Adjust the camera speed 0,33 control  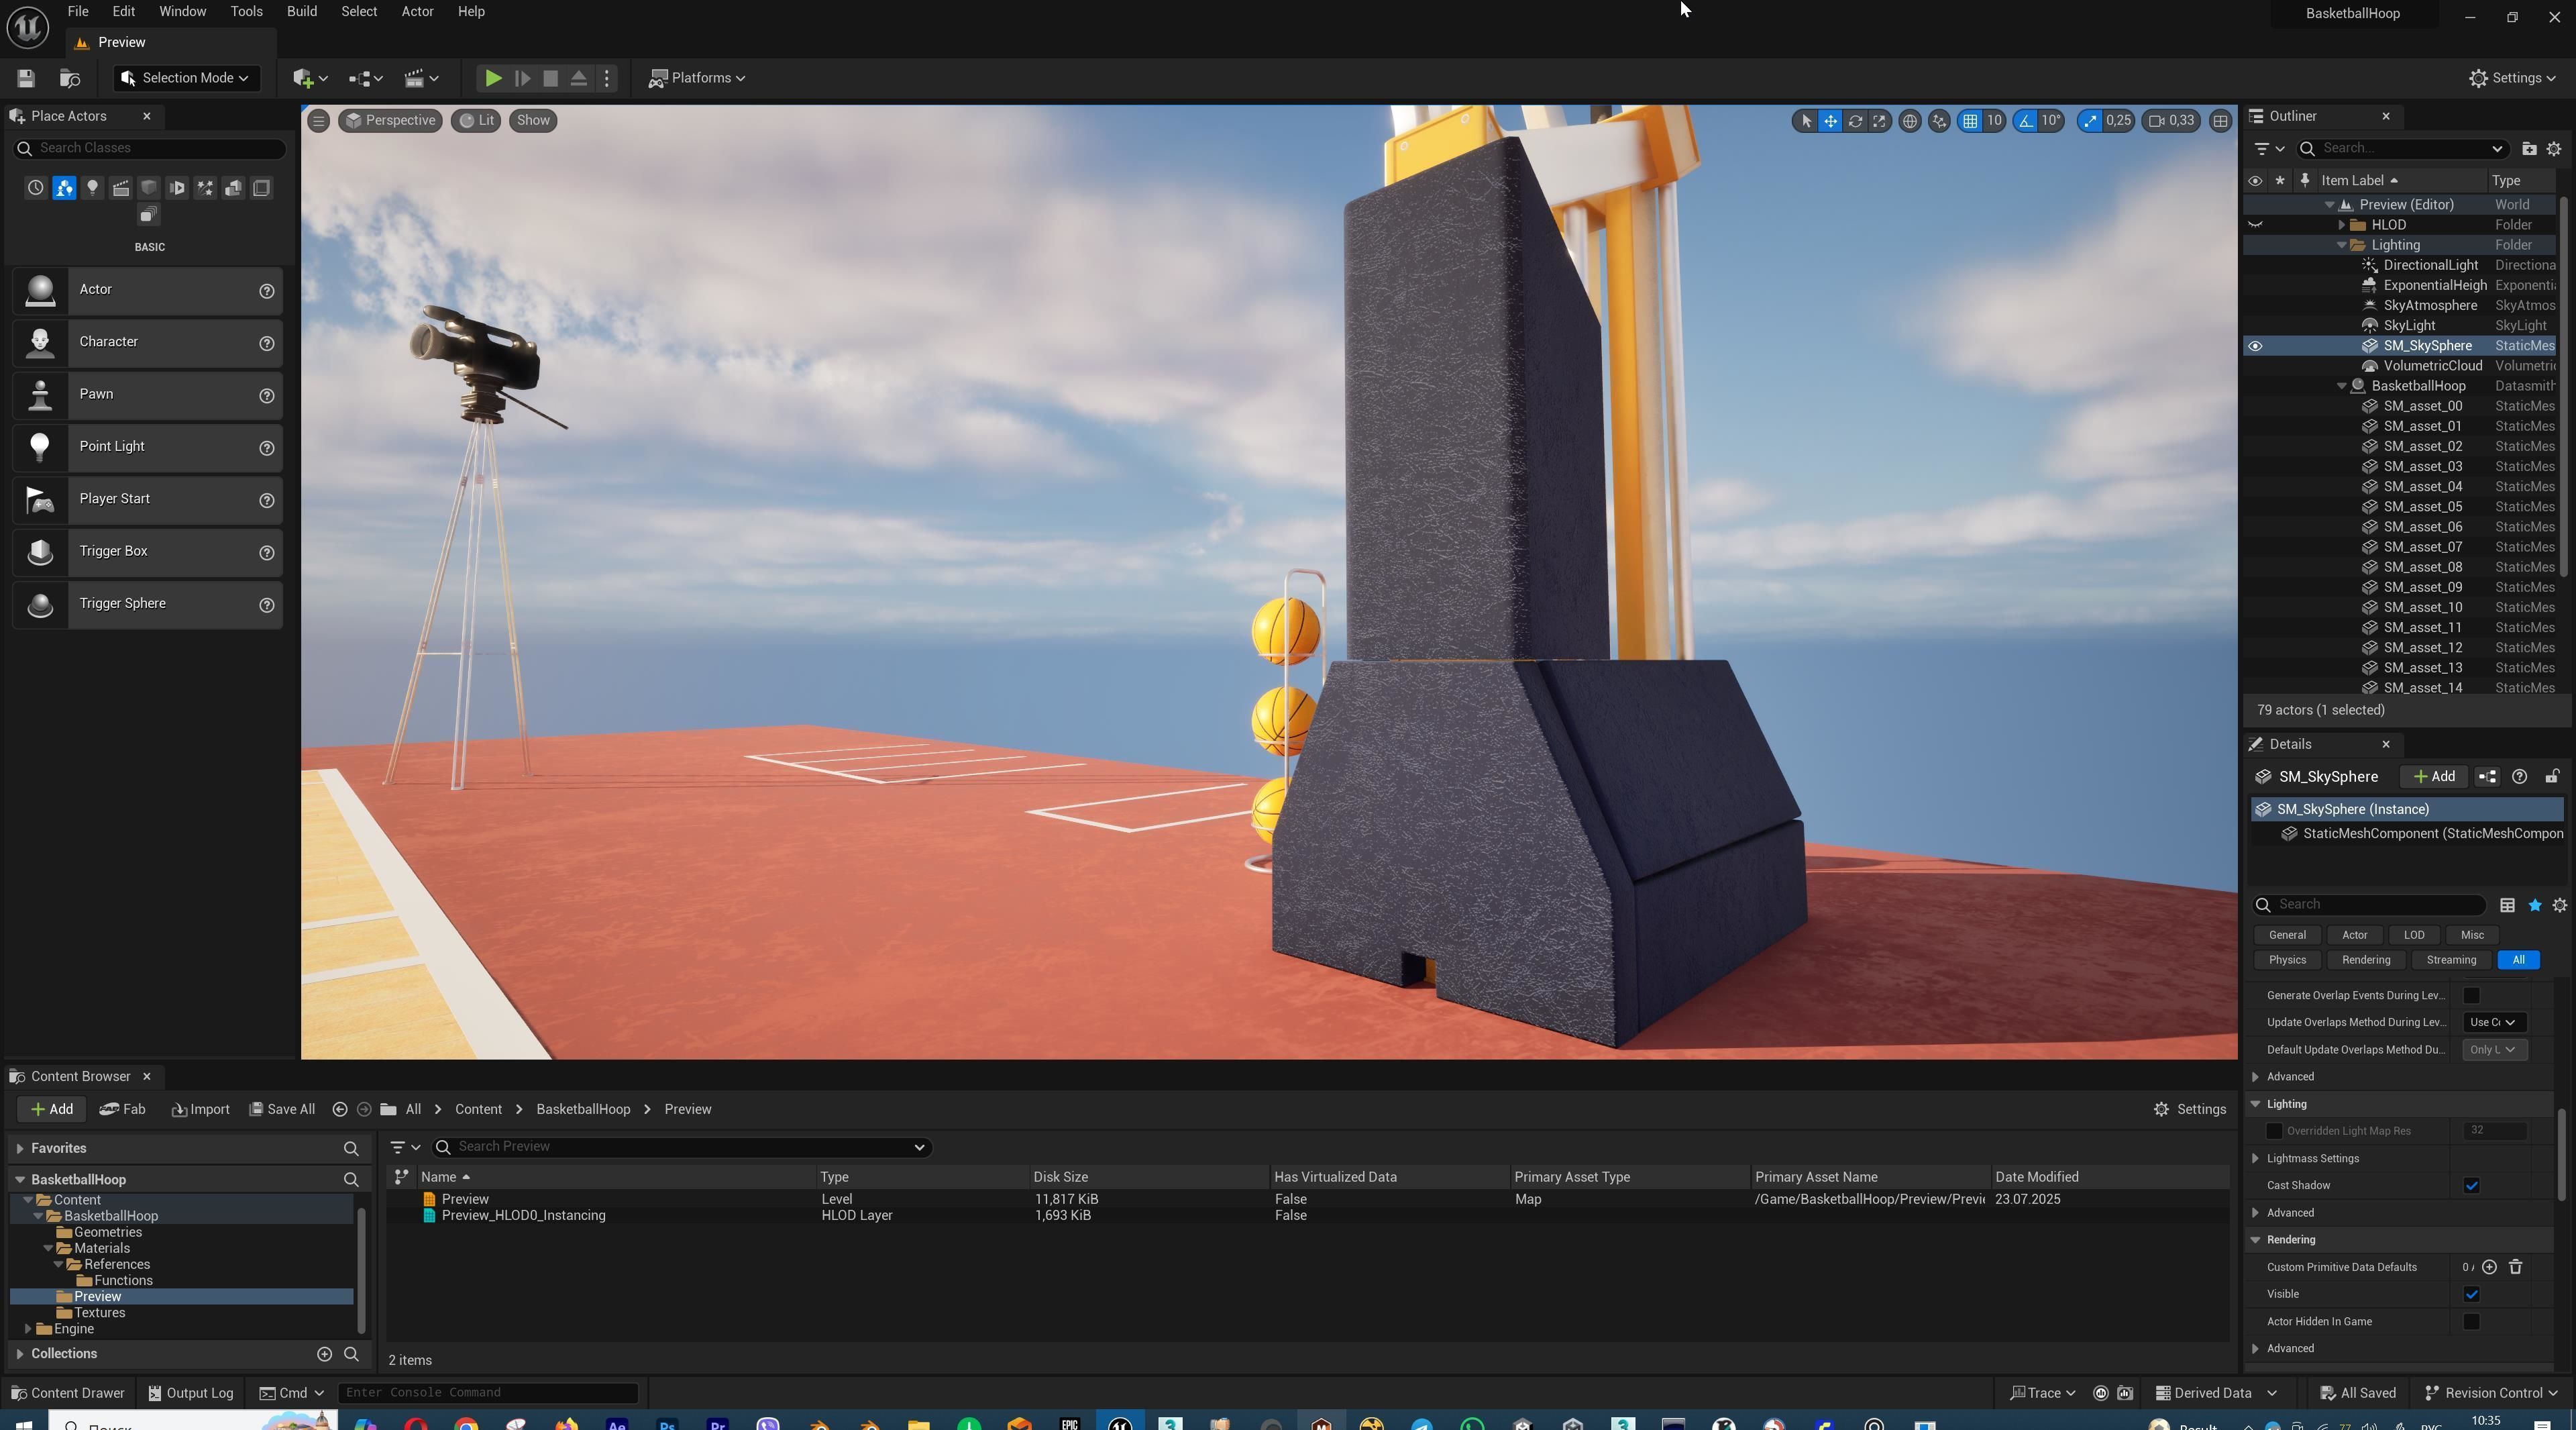[2171, 121]
